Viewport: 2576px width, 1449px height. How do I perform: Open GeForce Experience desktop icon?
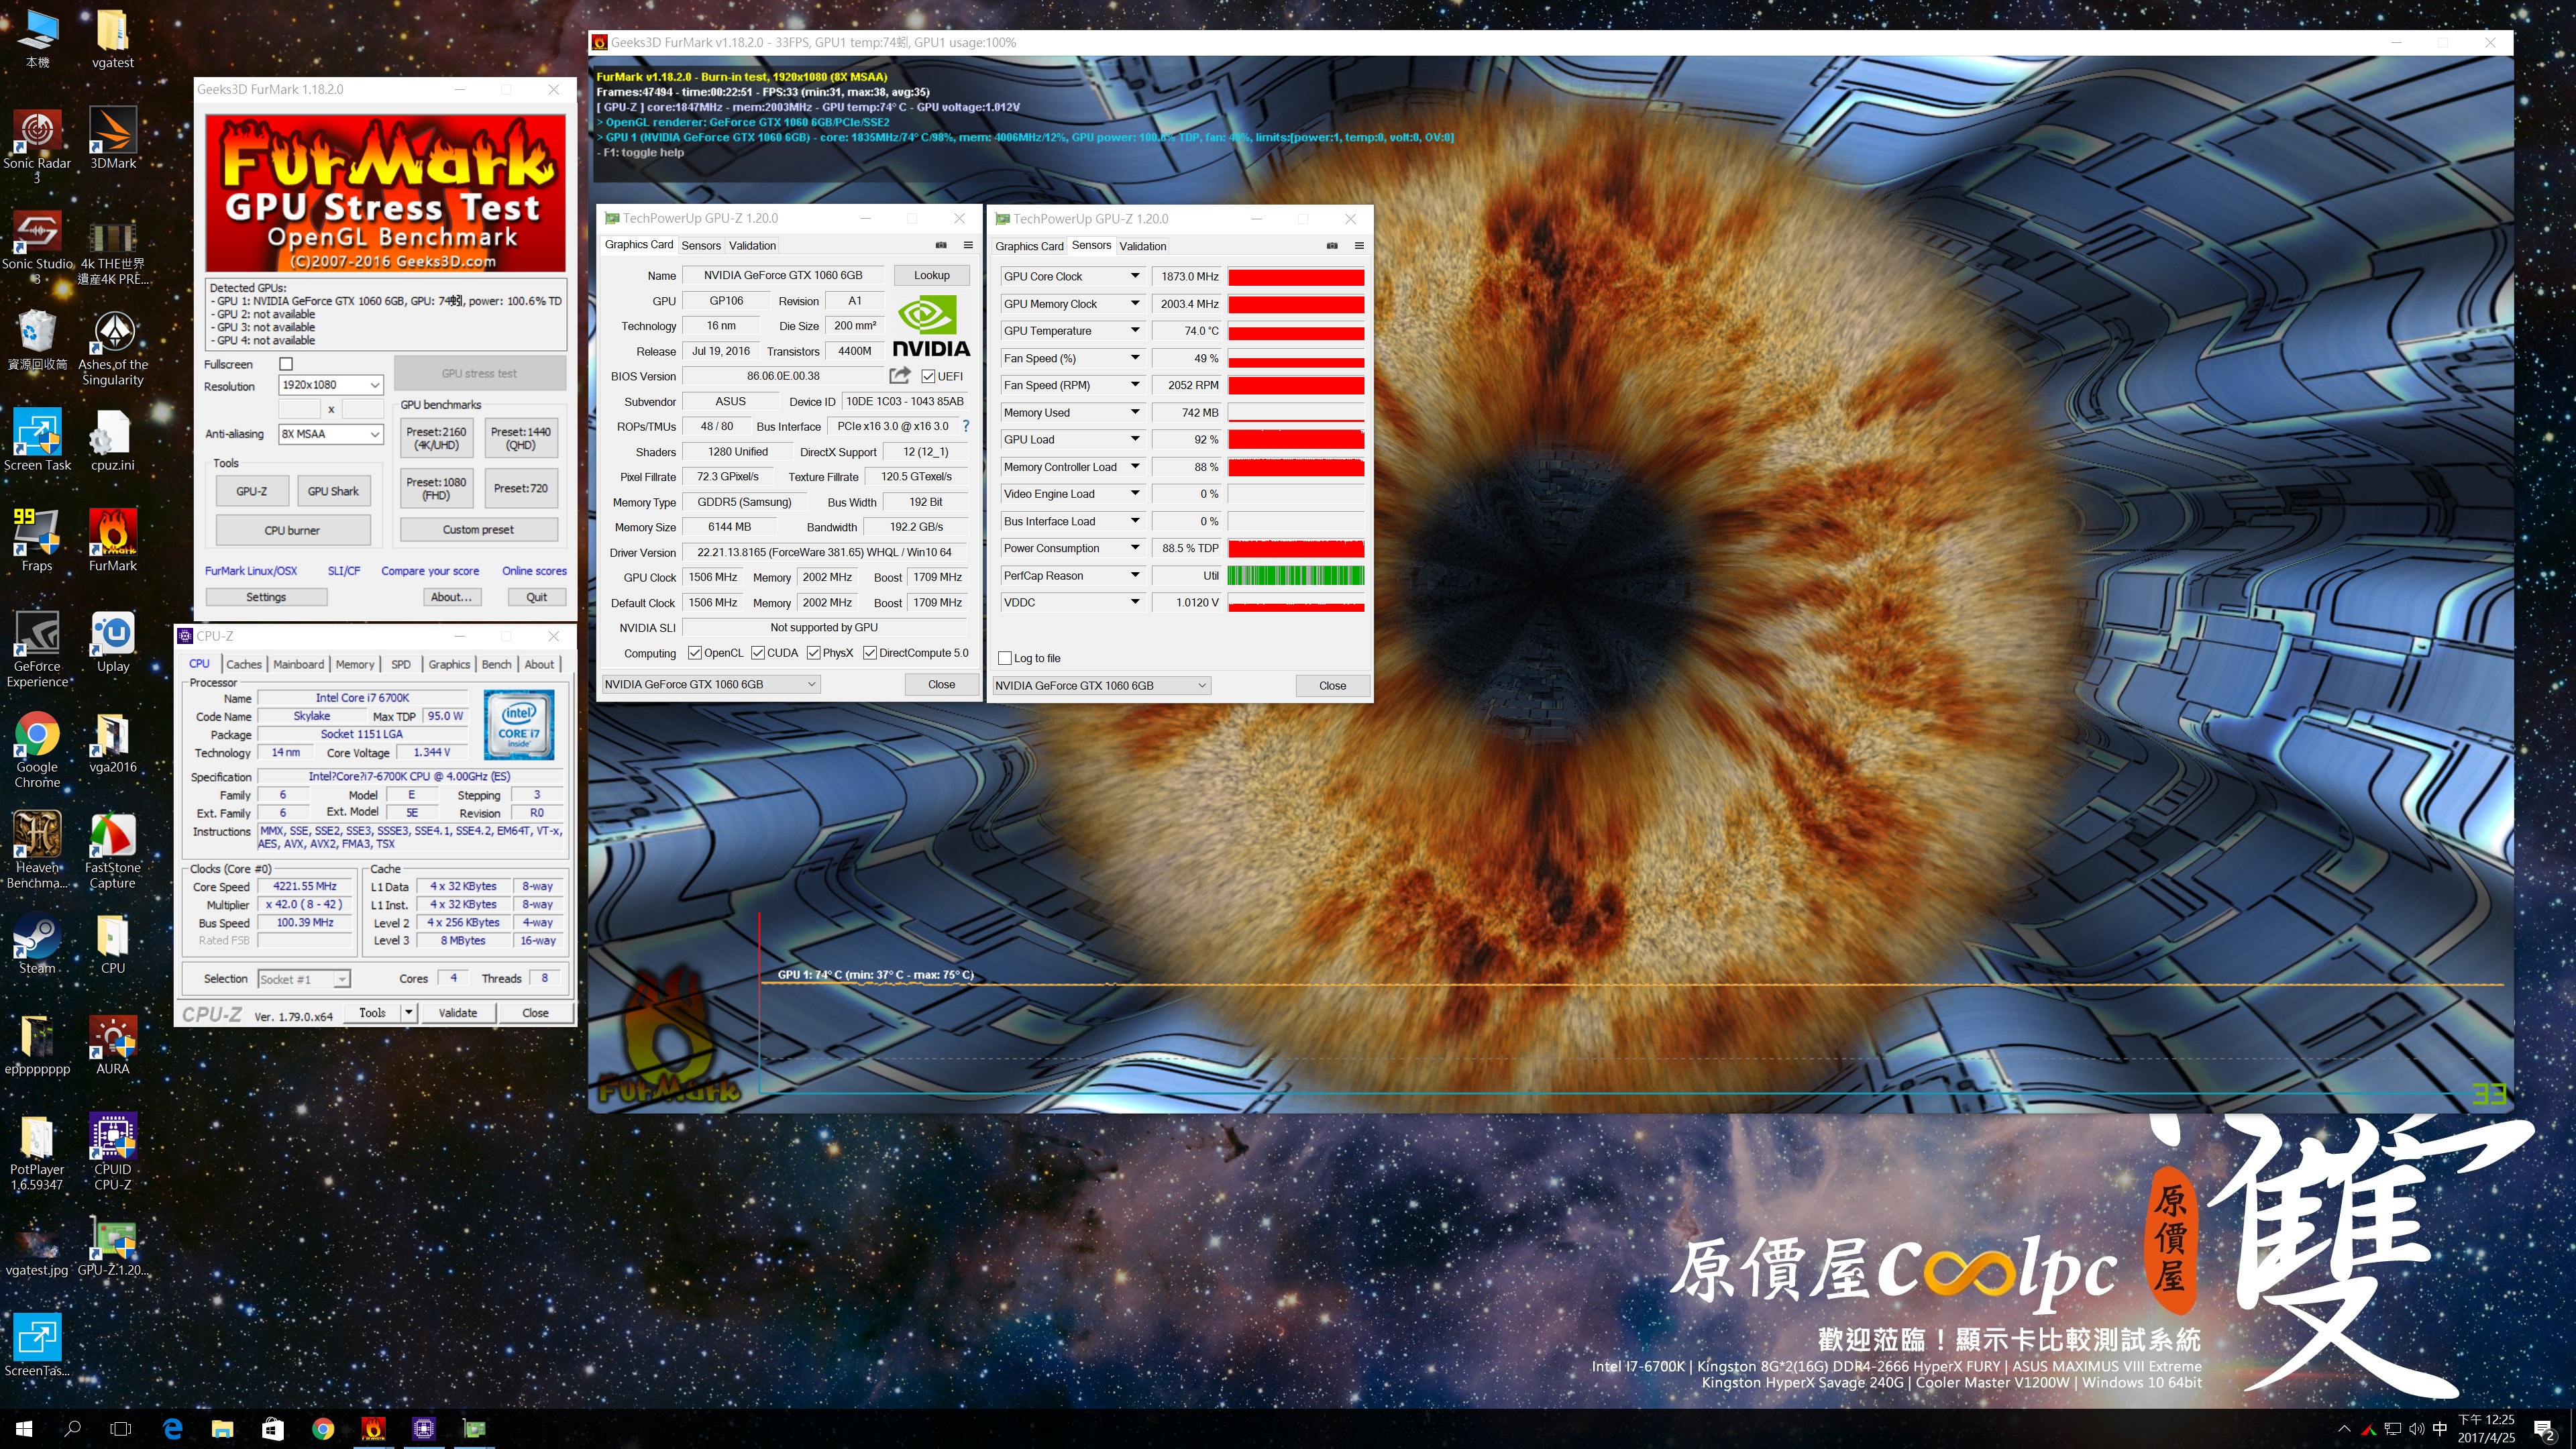pos(37,648)
